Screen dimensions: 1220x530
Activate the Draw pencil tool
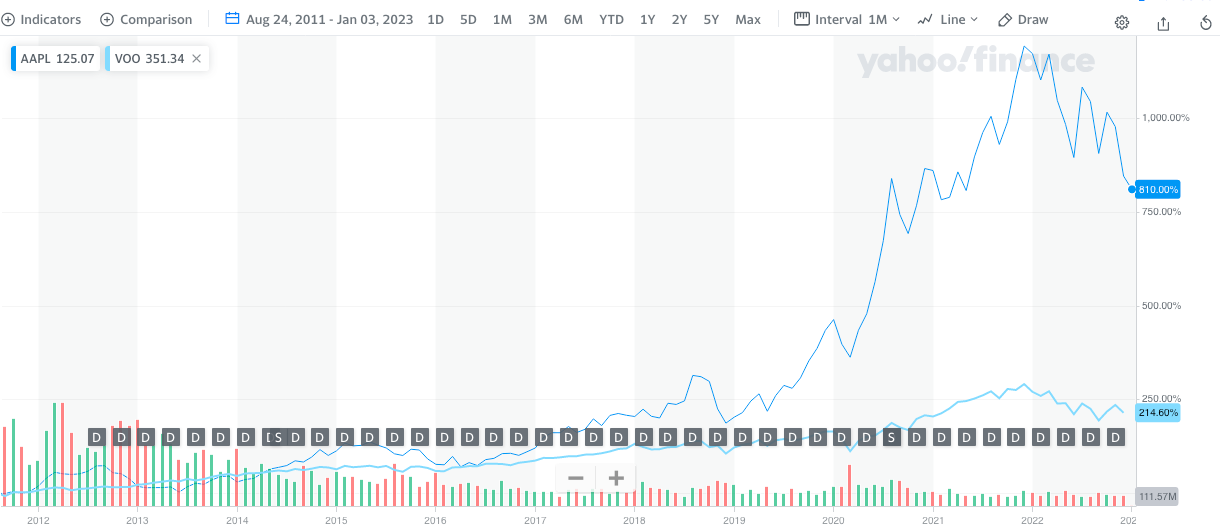pyautogui.click(x=1023, y=19)
